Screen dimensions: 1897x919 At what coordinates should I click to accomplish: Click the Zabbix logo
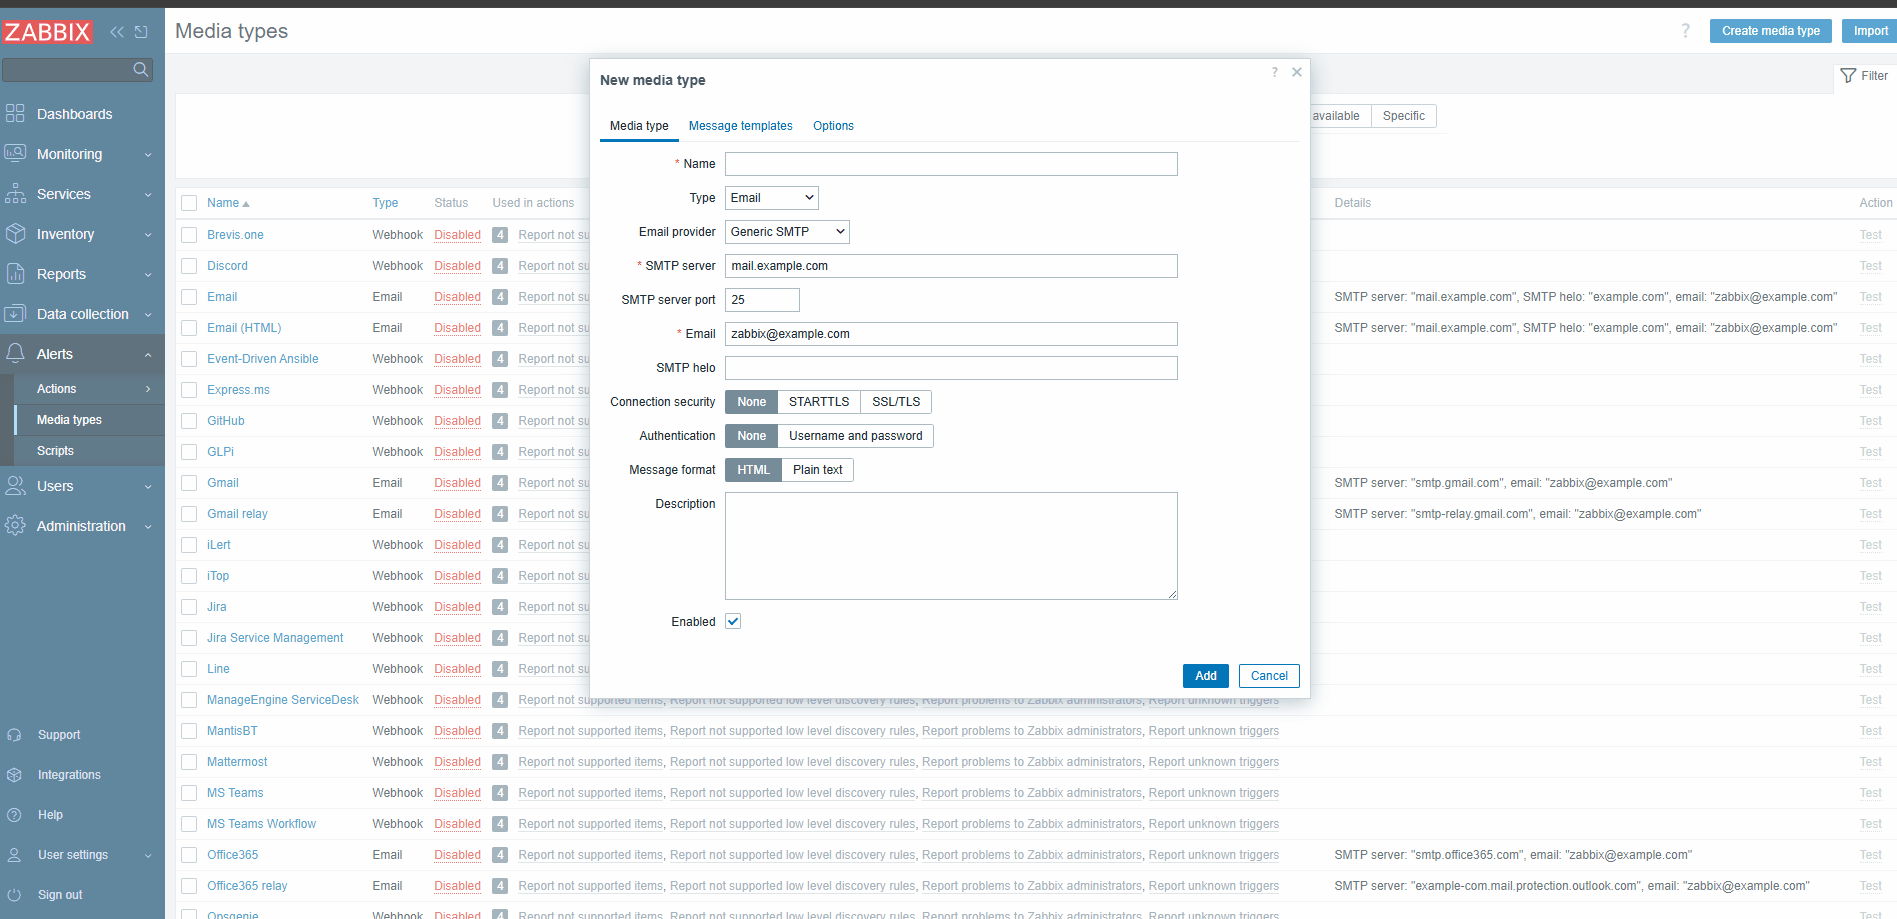click(x=47, y=32)
